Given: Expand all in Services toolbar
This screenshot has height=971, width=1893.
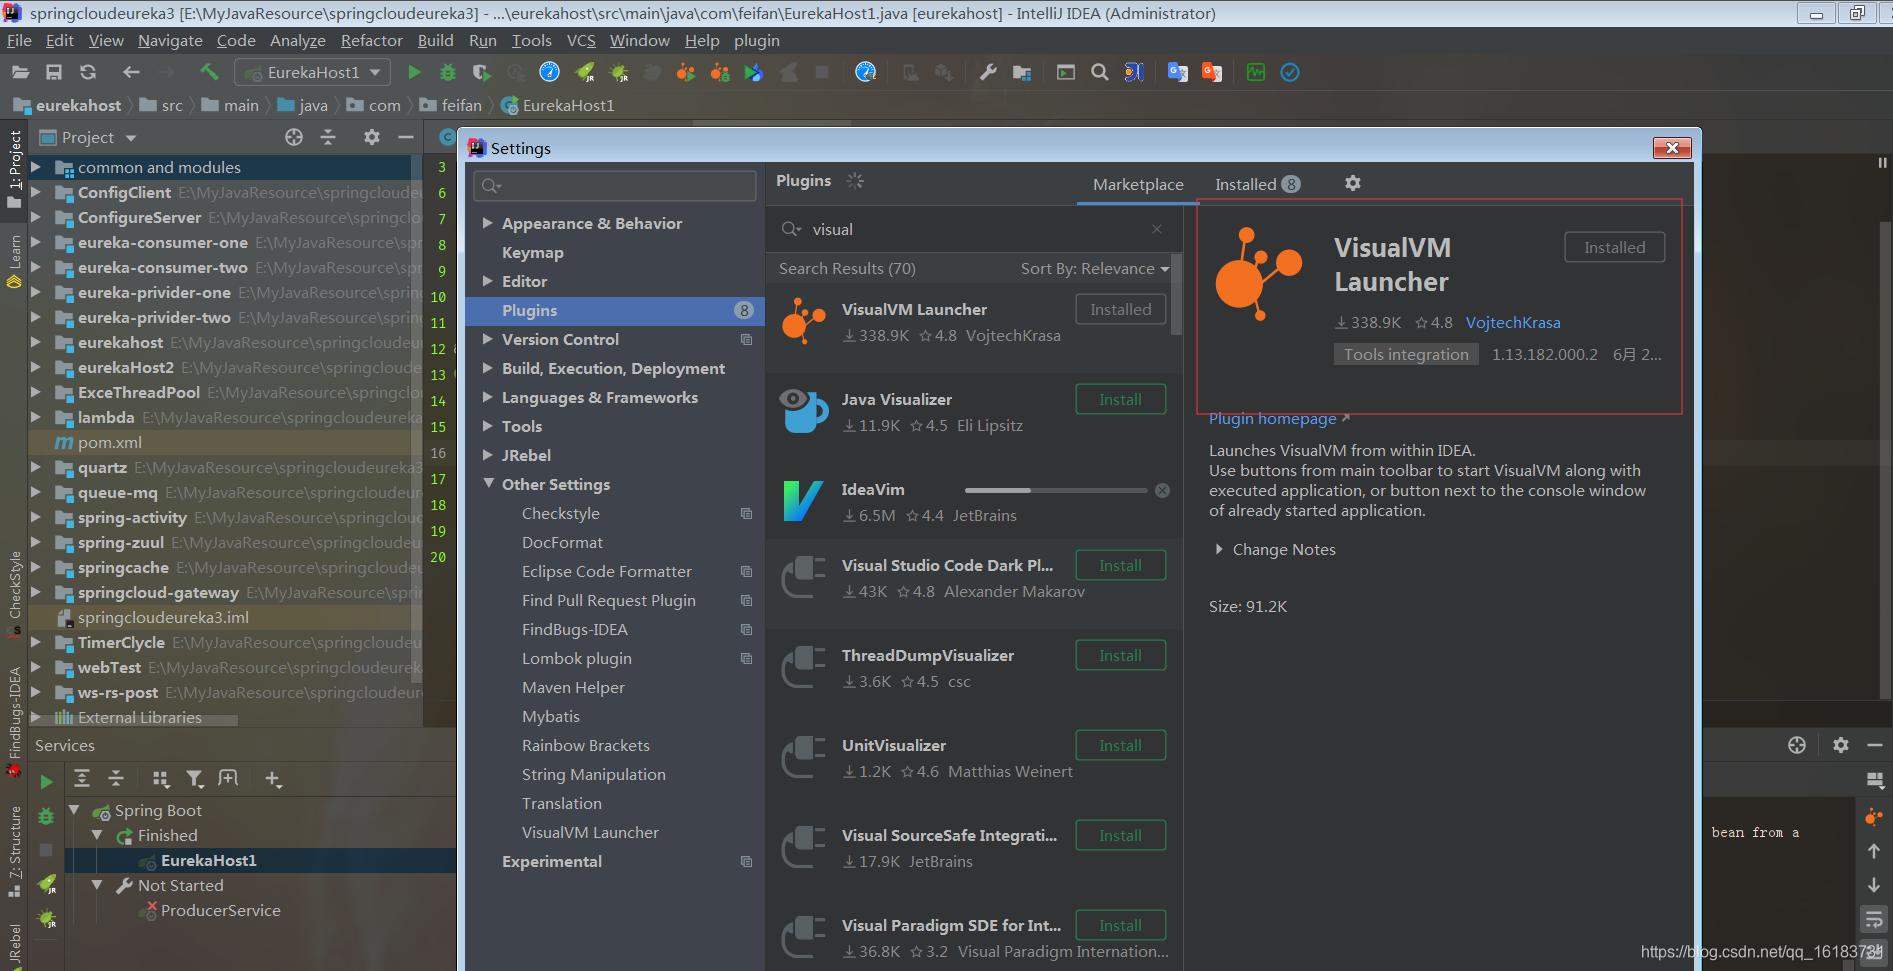Looking at the screenshot, I should tap(82, 778).
